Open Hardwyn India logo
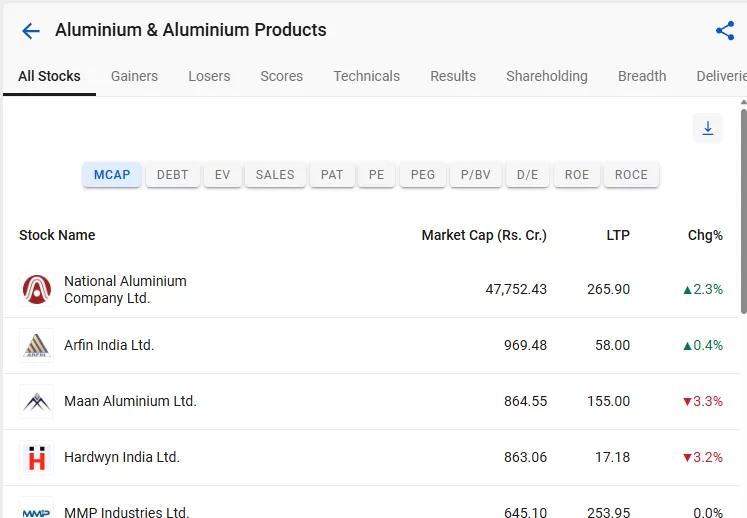This screenshot has height=518, width=747. 37,457
